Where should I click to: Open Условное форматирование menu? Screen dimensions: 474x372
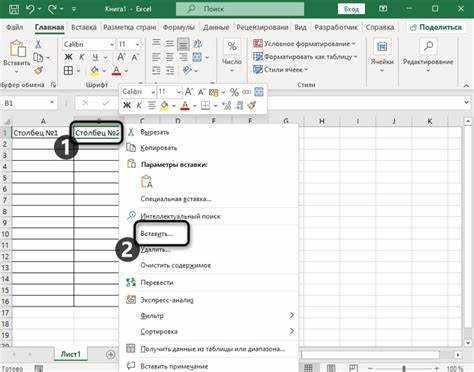(304, 44)
